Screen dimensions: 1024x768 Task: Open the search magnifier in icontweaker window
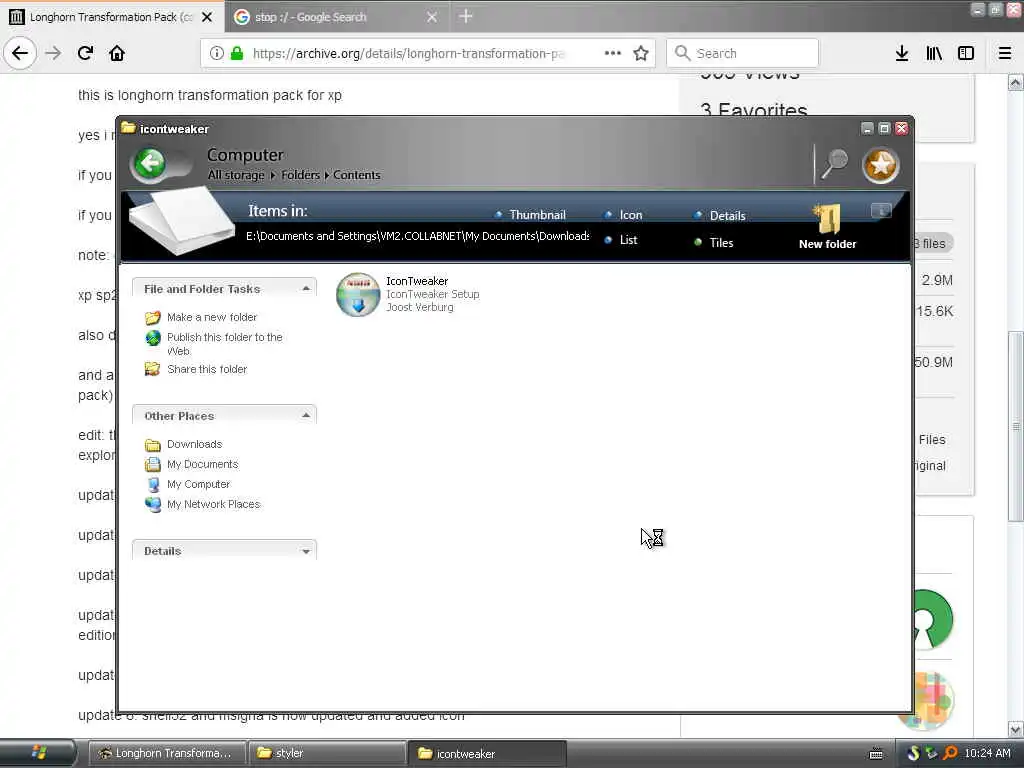coord(834,163)
